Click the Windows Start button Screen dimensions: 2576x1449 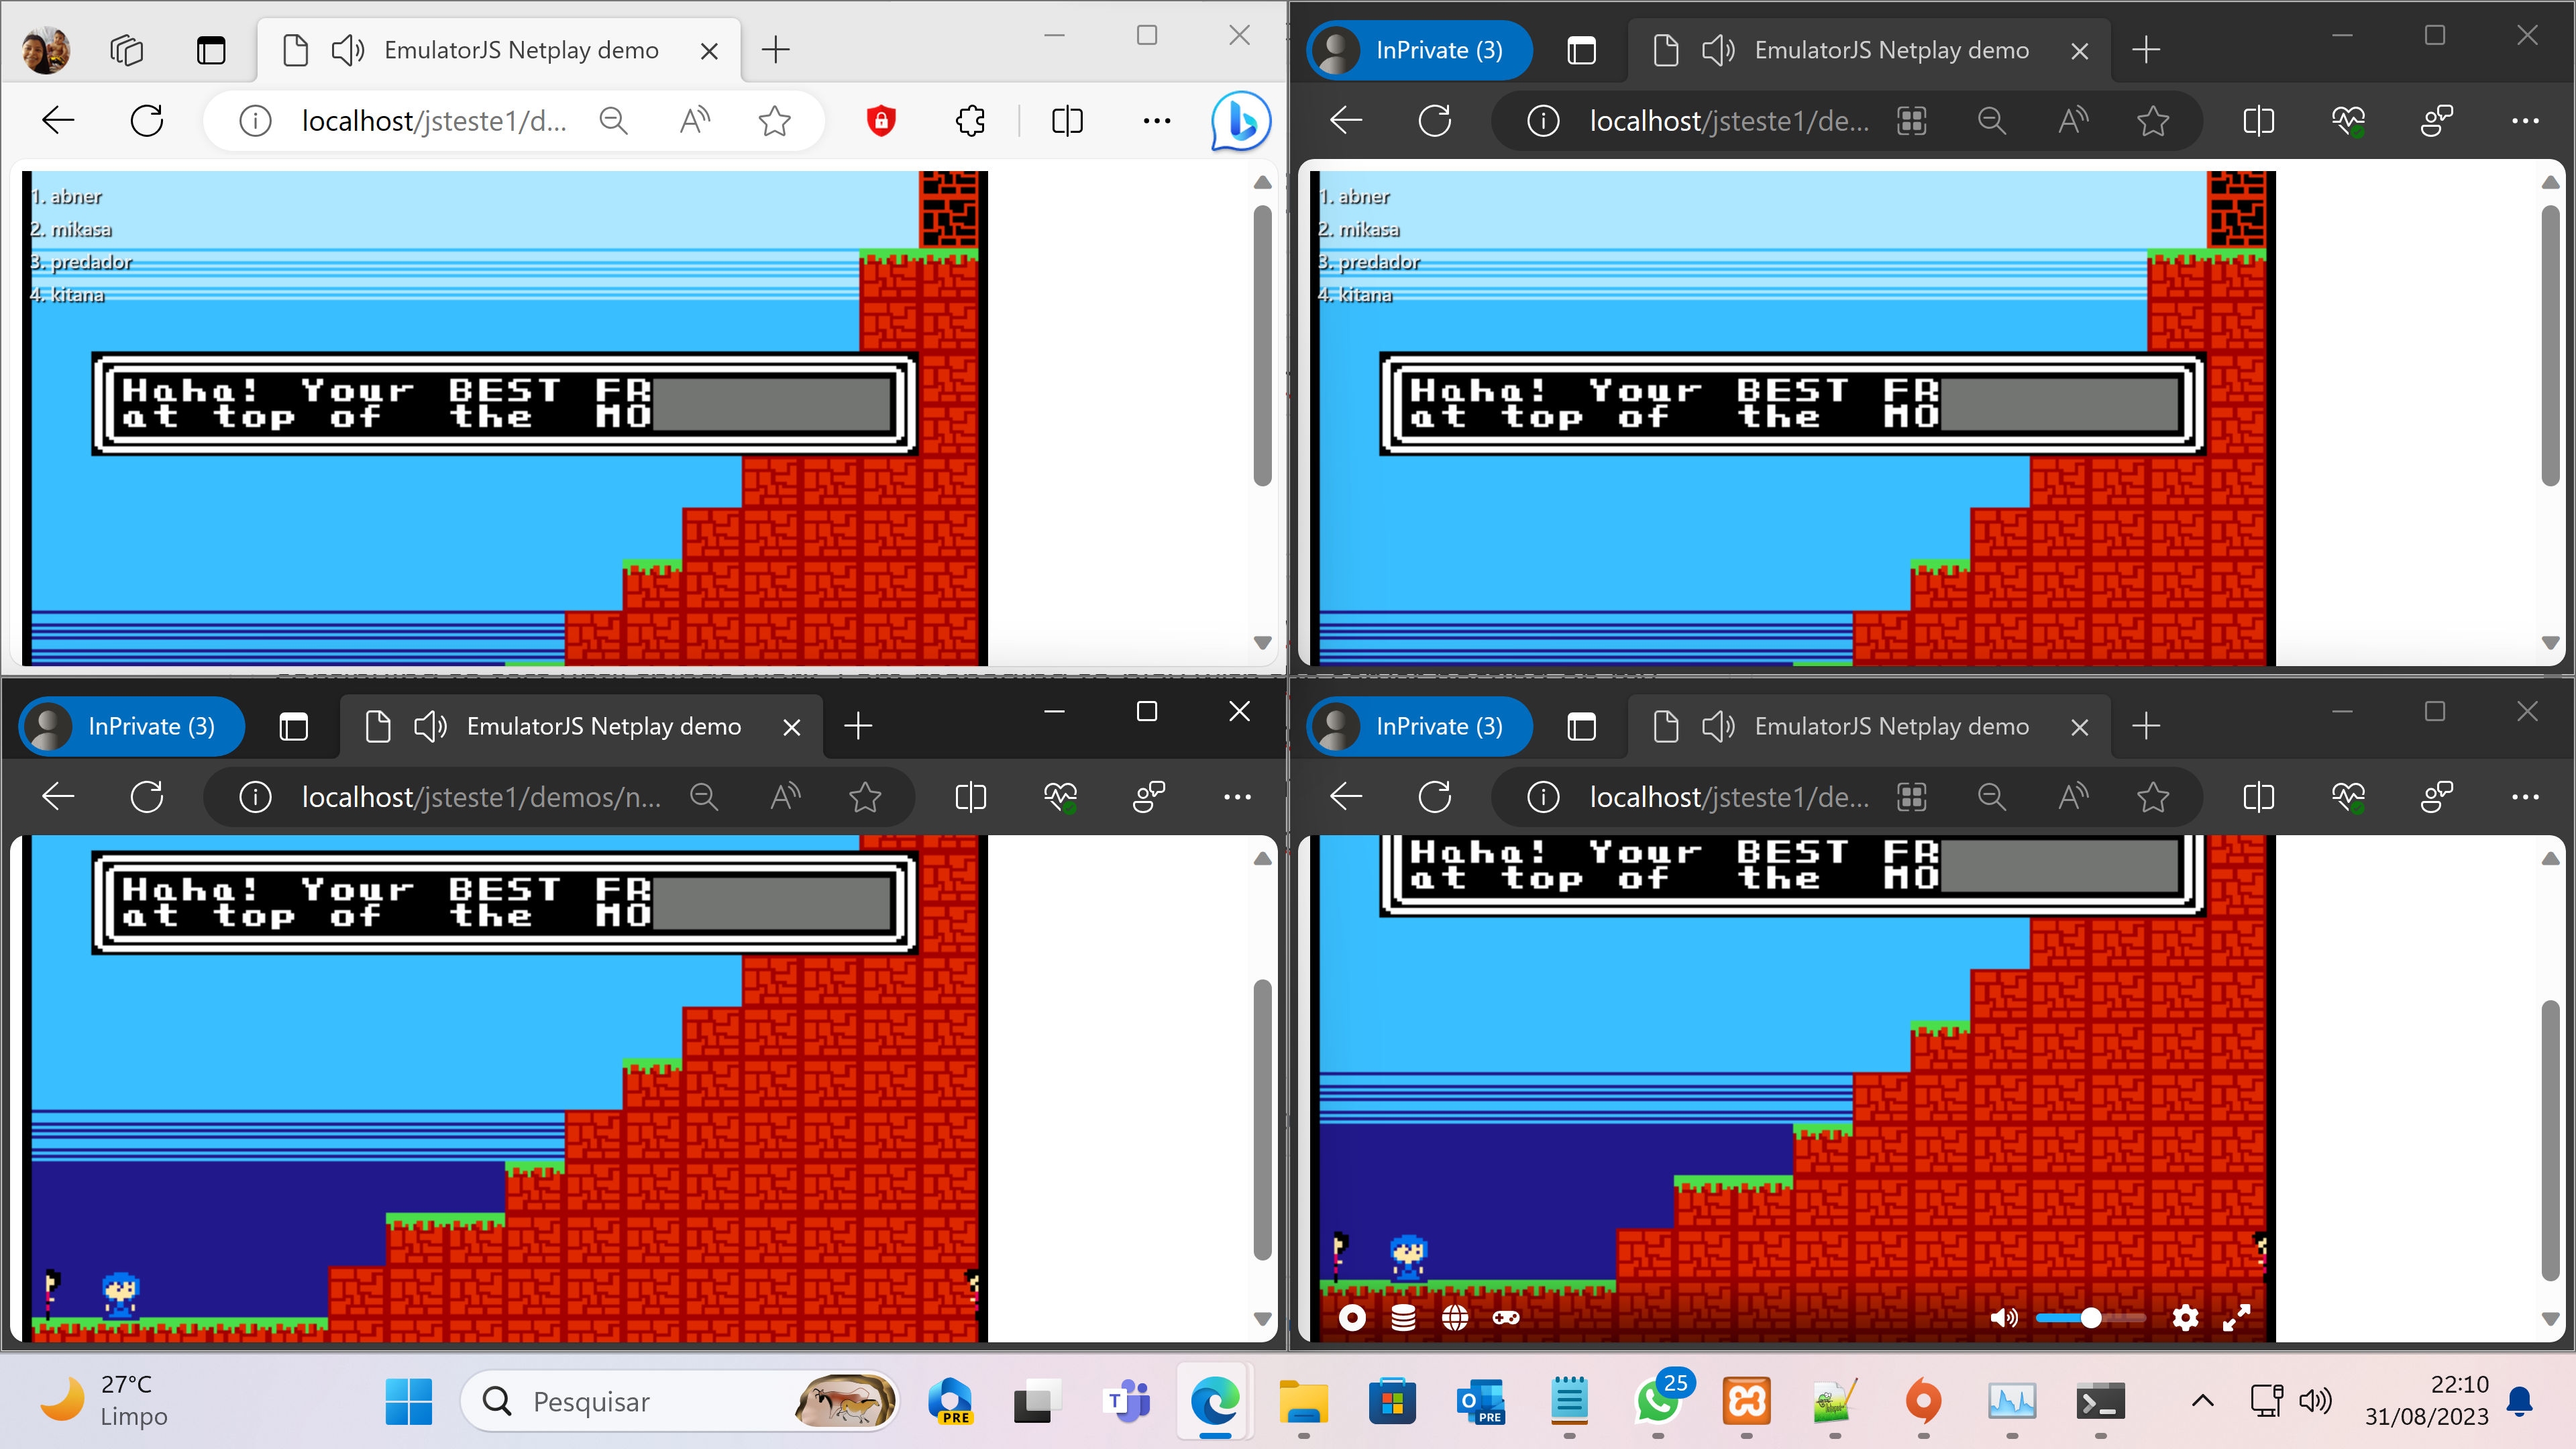409,1401
